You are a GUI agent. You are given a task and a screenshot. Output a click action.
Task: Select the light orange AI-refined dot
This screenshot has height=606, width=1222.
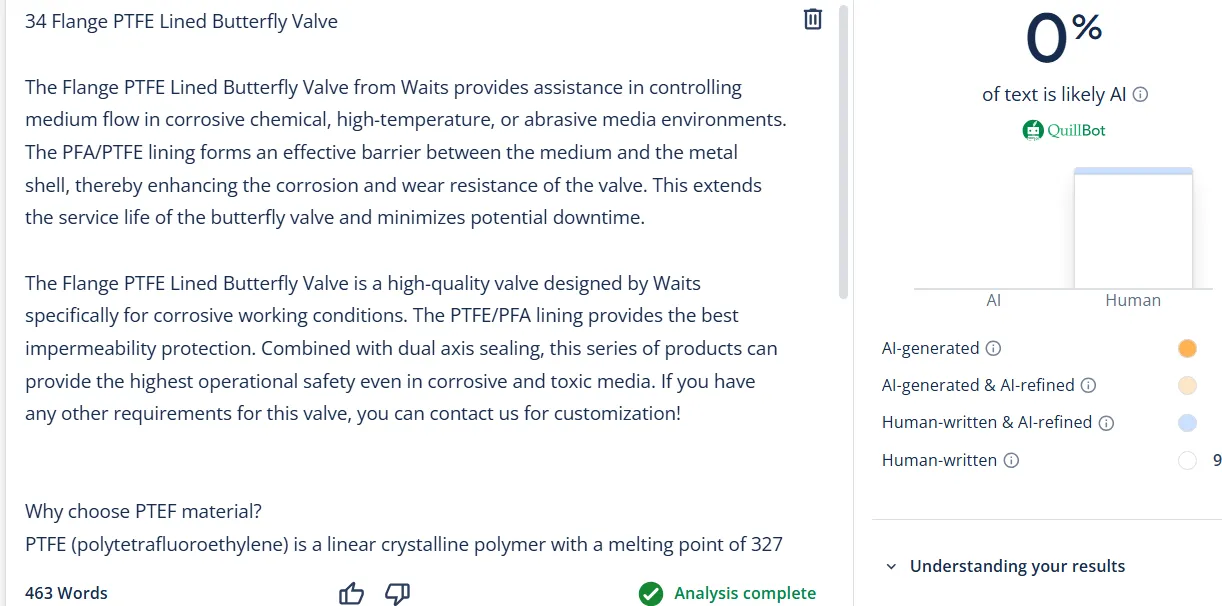pyautogui.click(x=1187, y=386)
